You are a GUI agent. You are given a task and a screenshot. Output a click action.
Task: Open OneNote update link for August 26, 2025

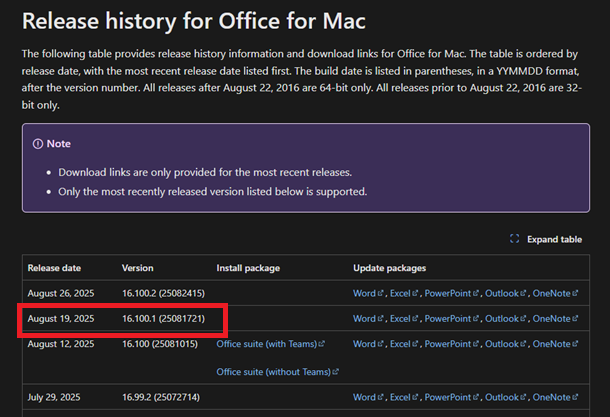click(x=555, y=293)
